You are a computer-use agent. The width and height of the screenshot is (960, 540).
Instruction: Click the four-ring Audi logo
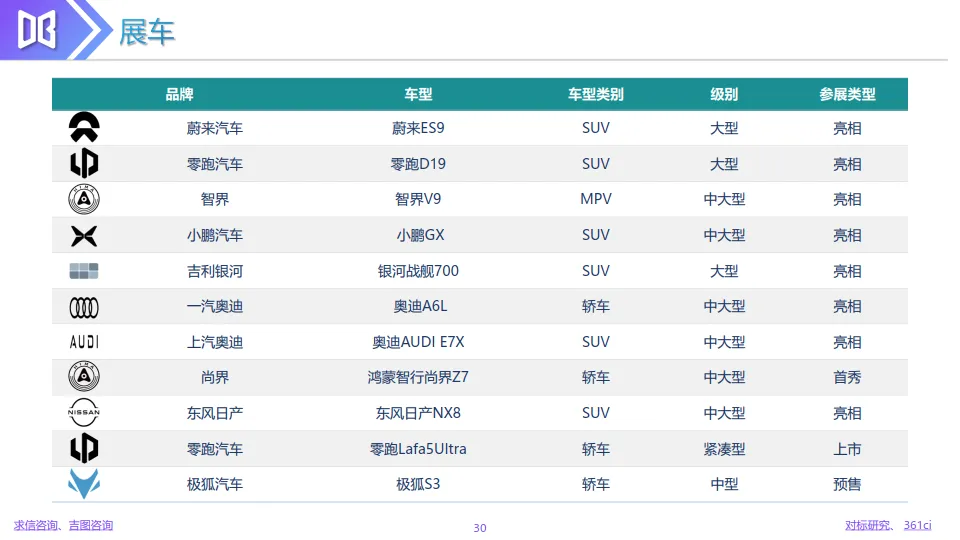click(84, 307)
